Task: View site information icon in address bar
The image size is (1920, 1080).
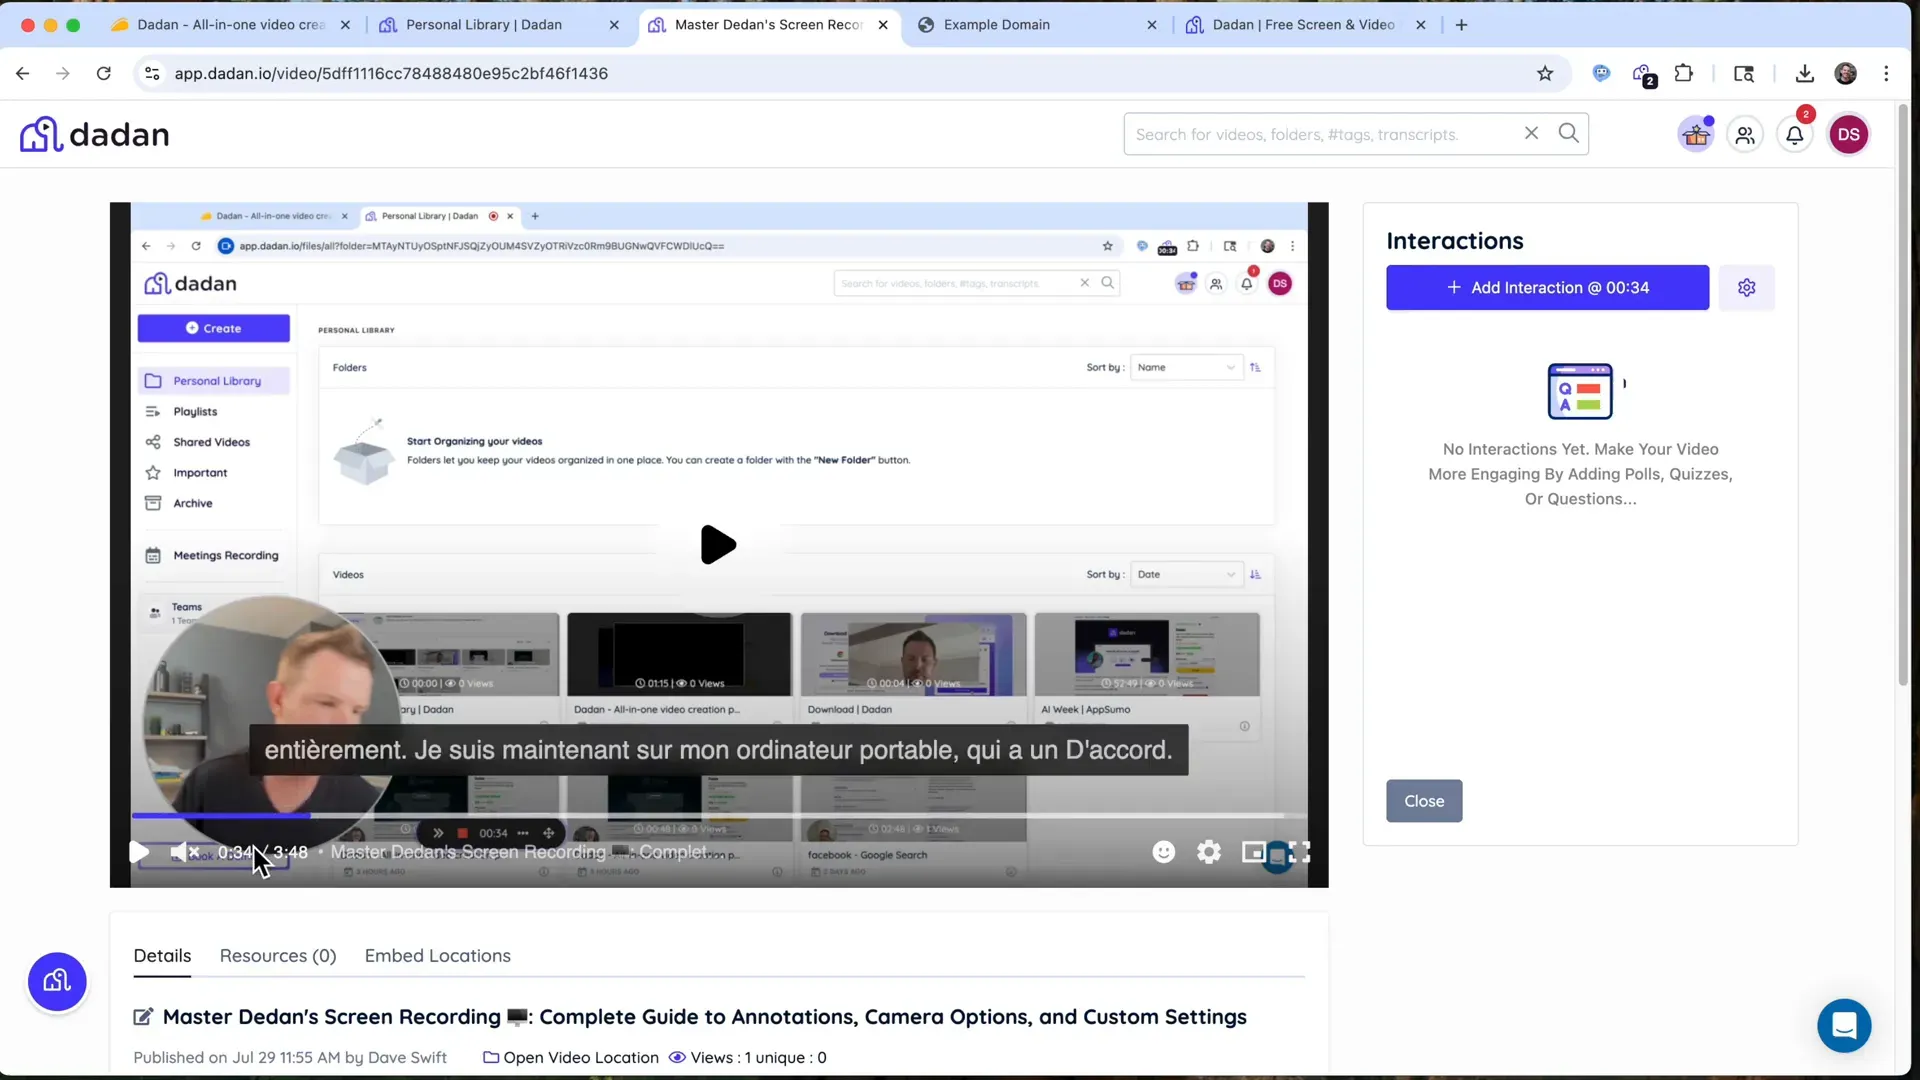Action: 152,73
